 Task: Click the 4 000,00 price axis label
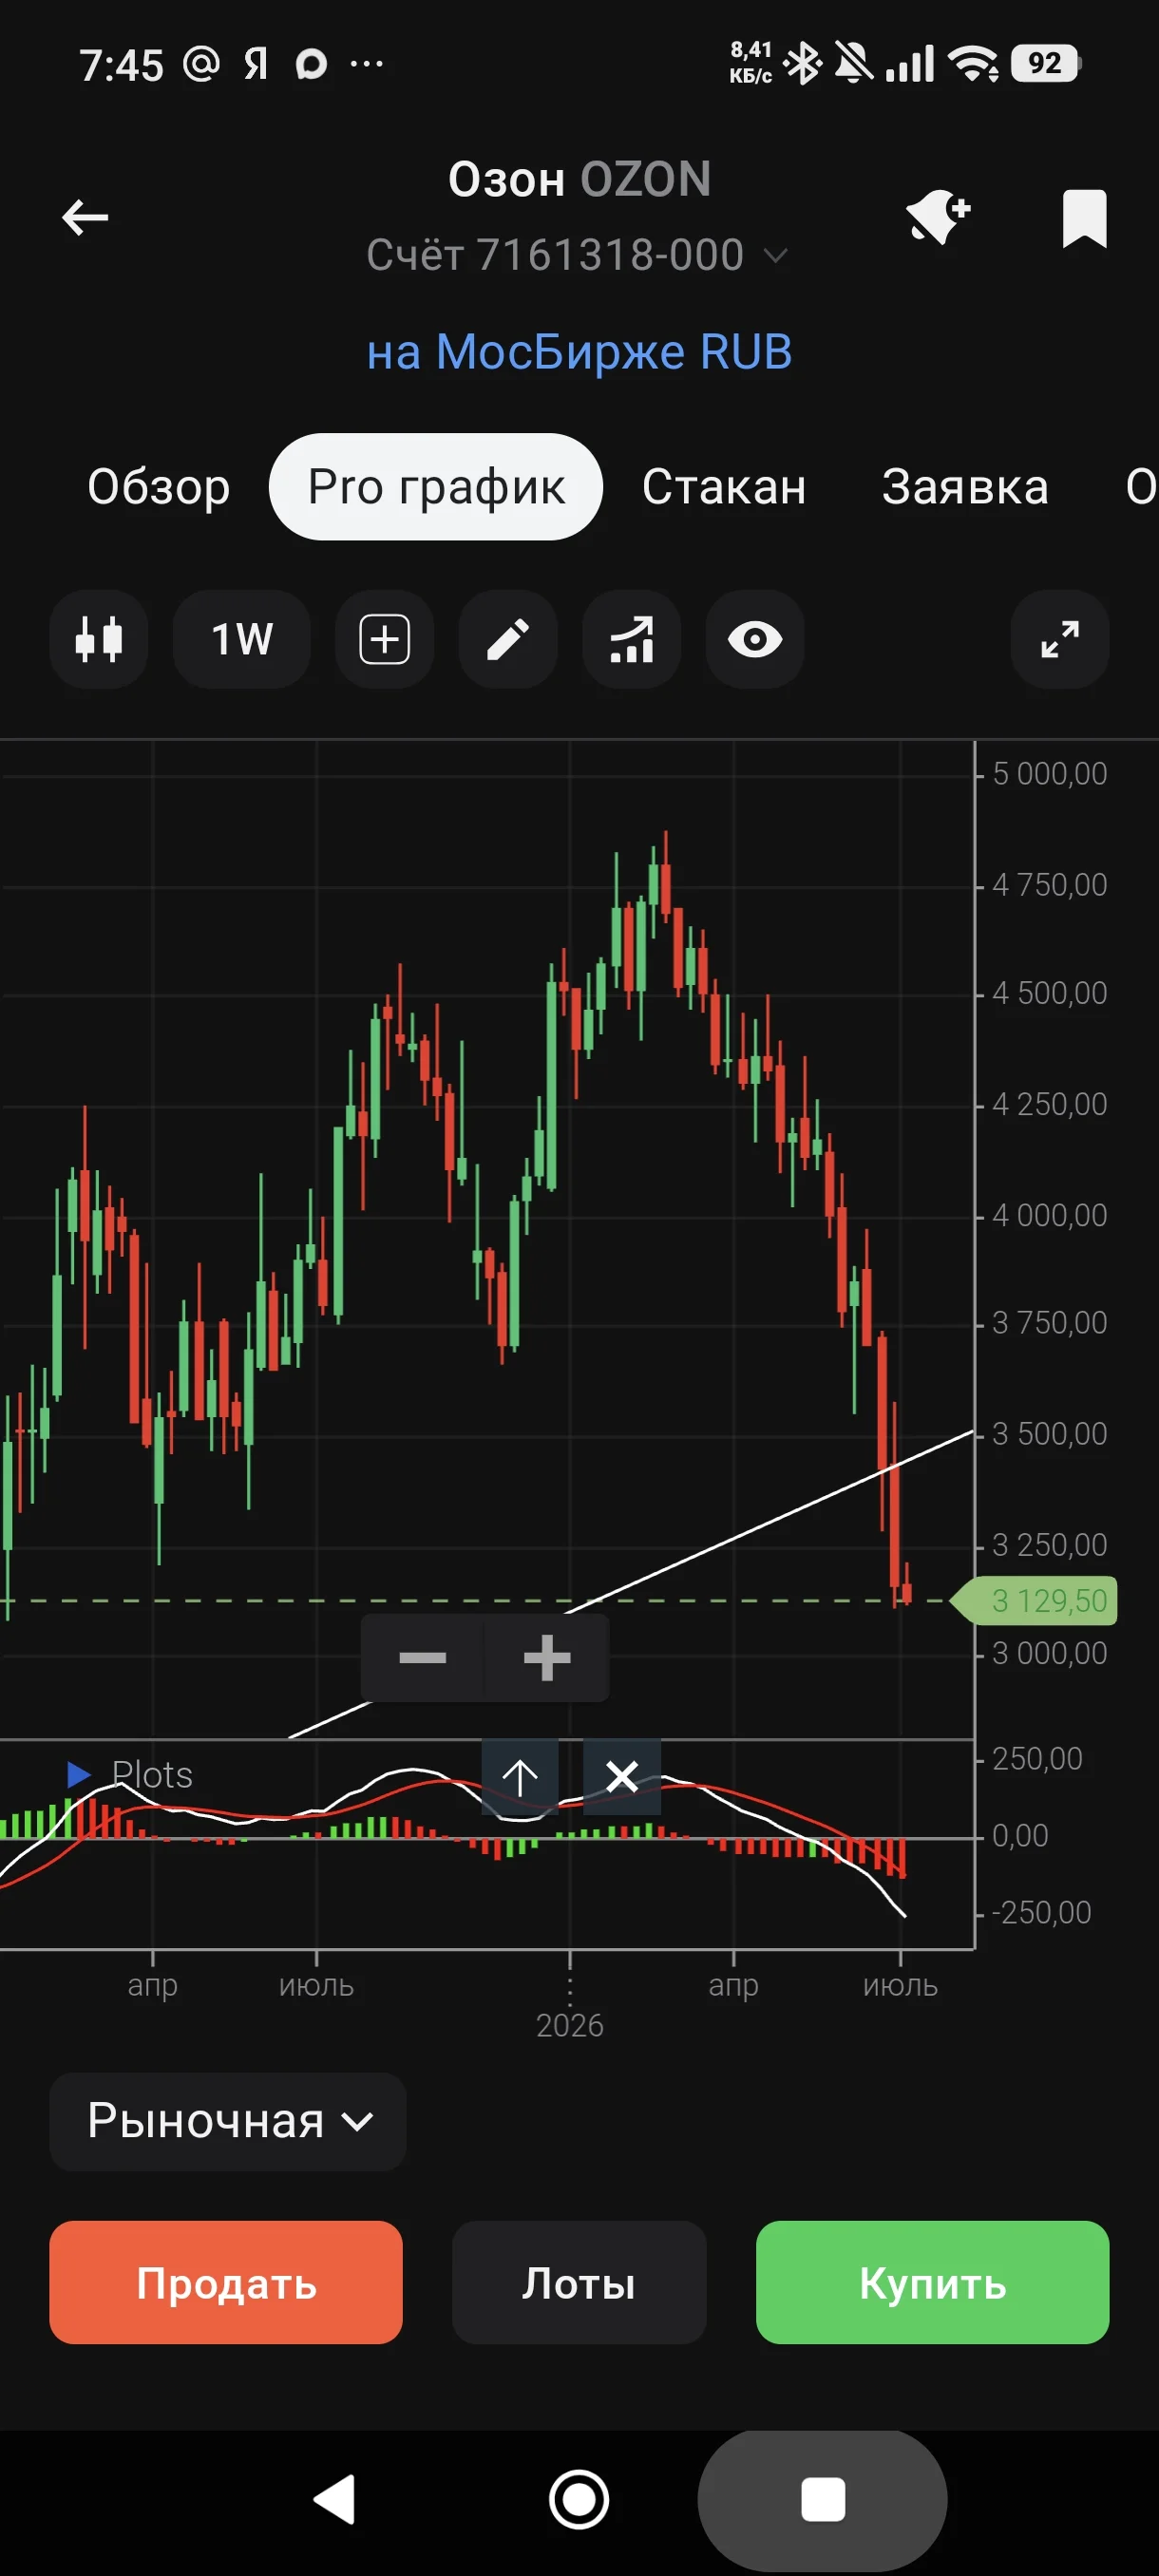[x=1049, y=1215]
